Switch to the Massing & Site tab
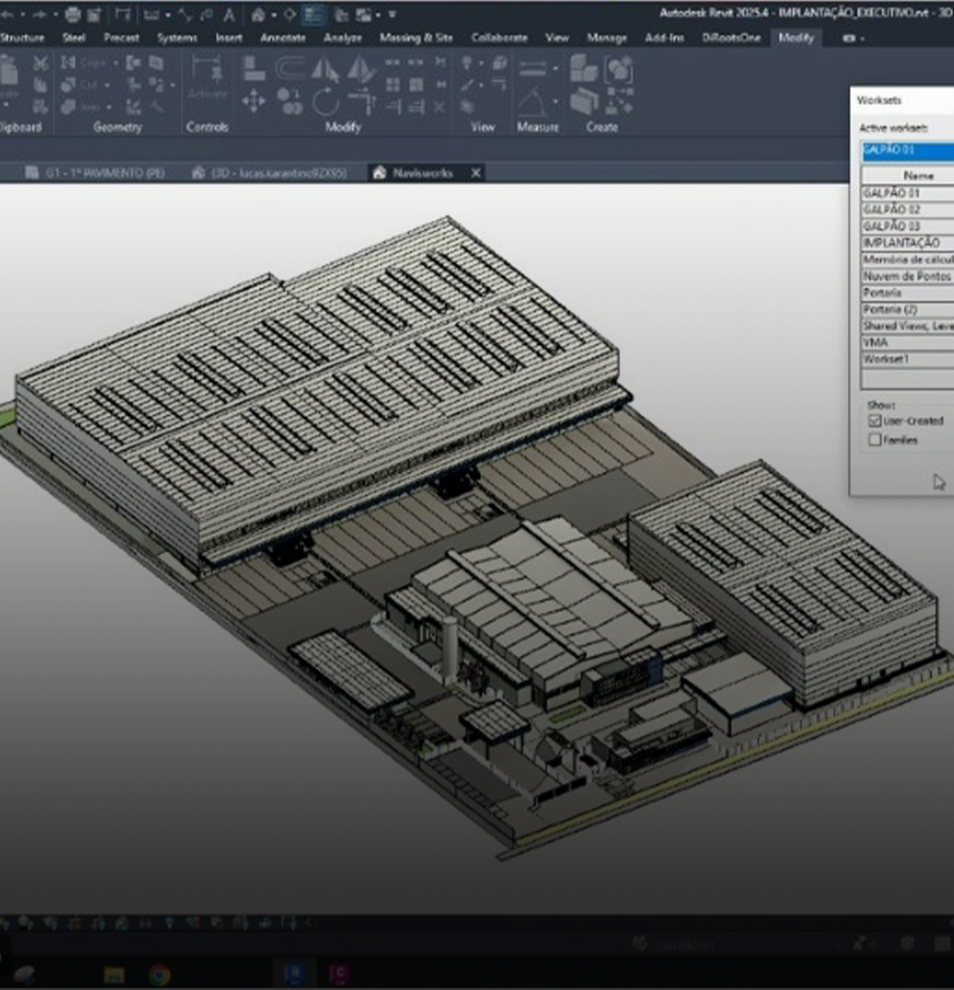 416,38
